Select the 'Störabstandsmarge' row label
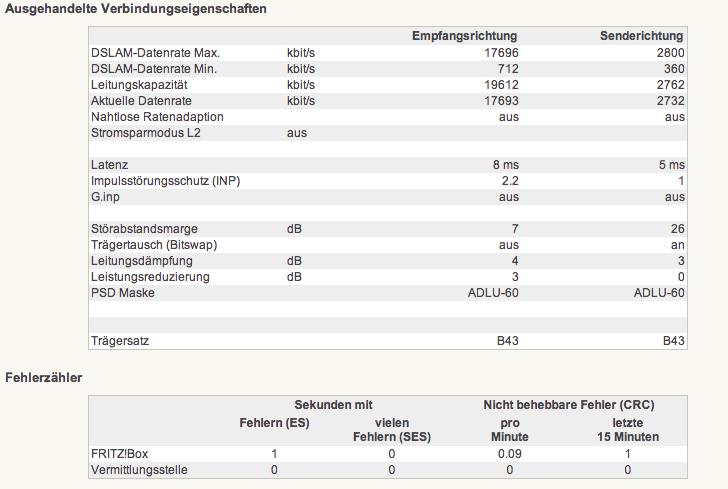This screenshot has width=728, height=489. (144, 229)
